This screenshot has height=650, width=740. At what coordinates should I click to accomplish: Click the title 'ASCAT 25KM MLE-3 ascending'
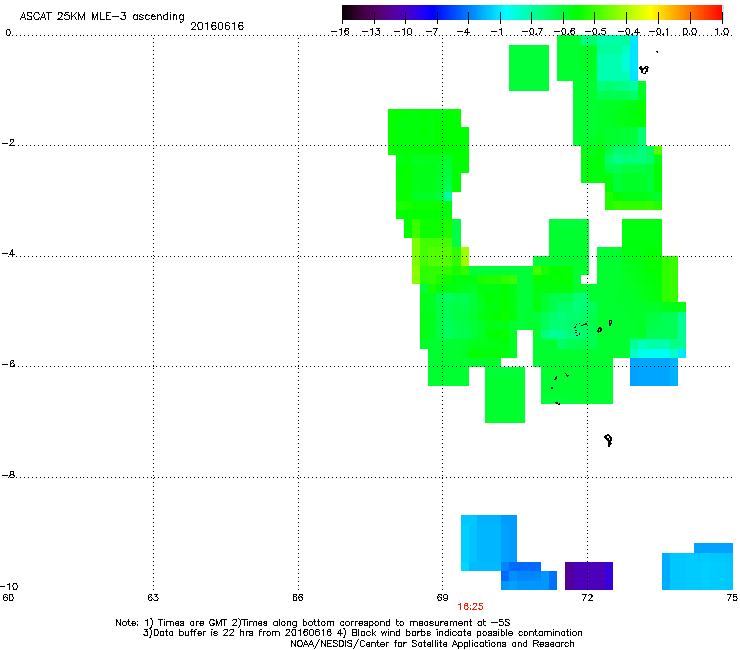tap(102, 16)
